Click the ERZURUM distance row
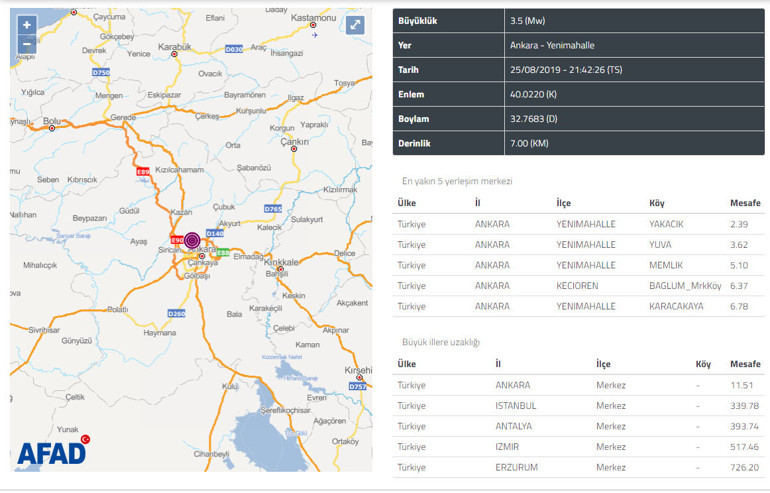770x493 pixels. 579,467
